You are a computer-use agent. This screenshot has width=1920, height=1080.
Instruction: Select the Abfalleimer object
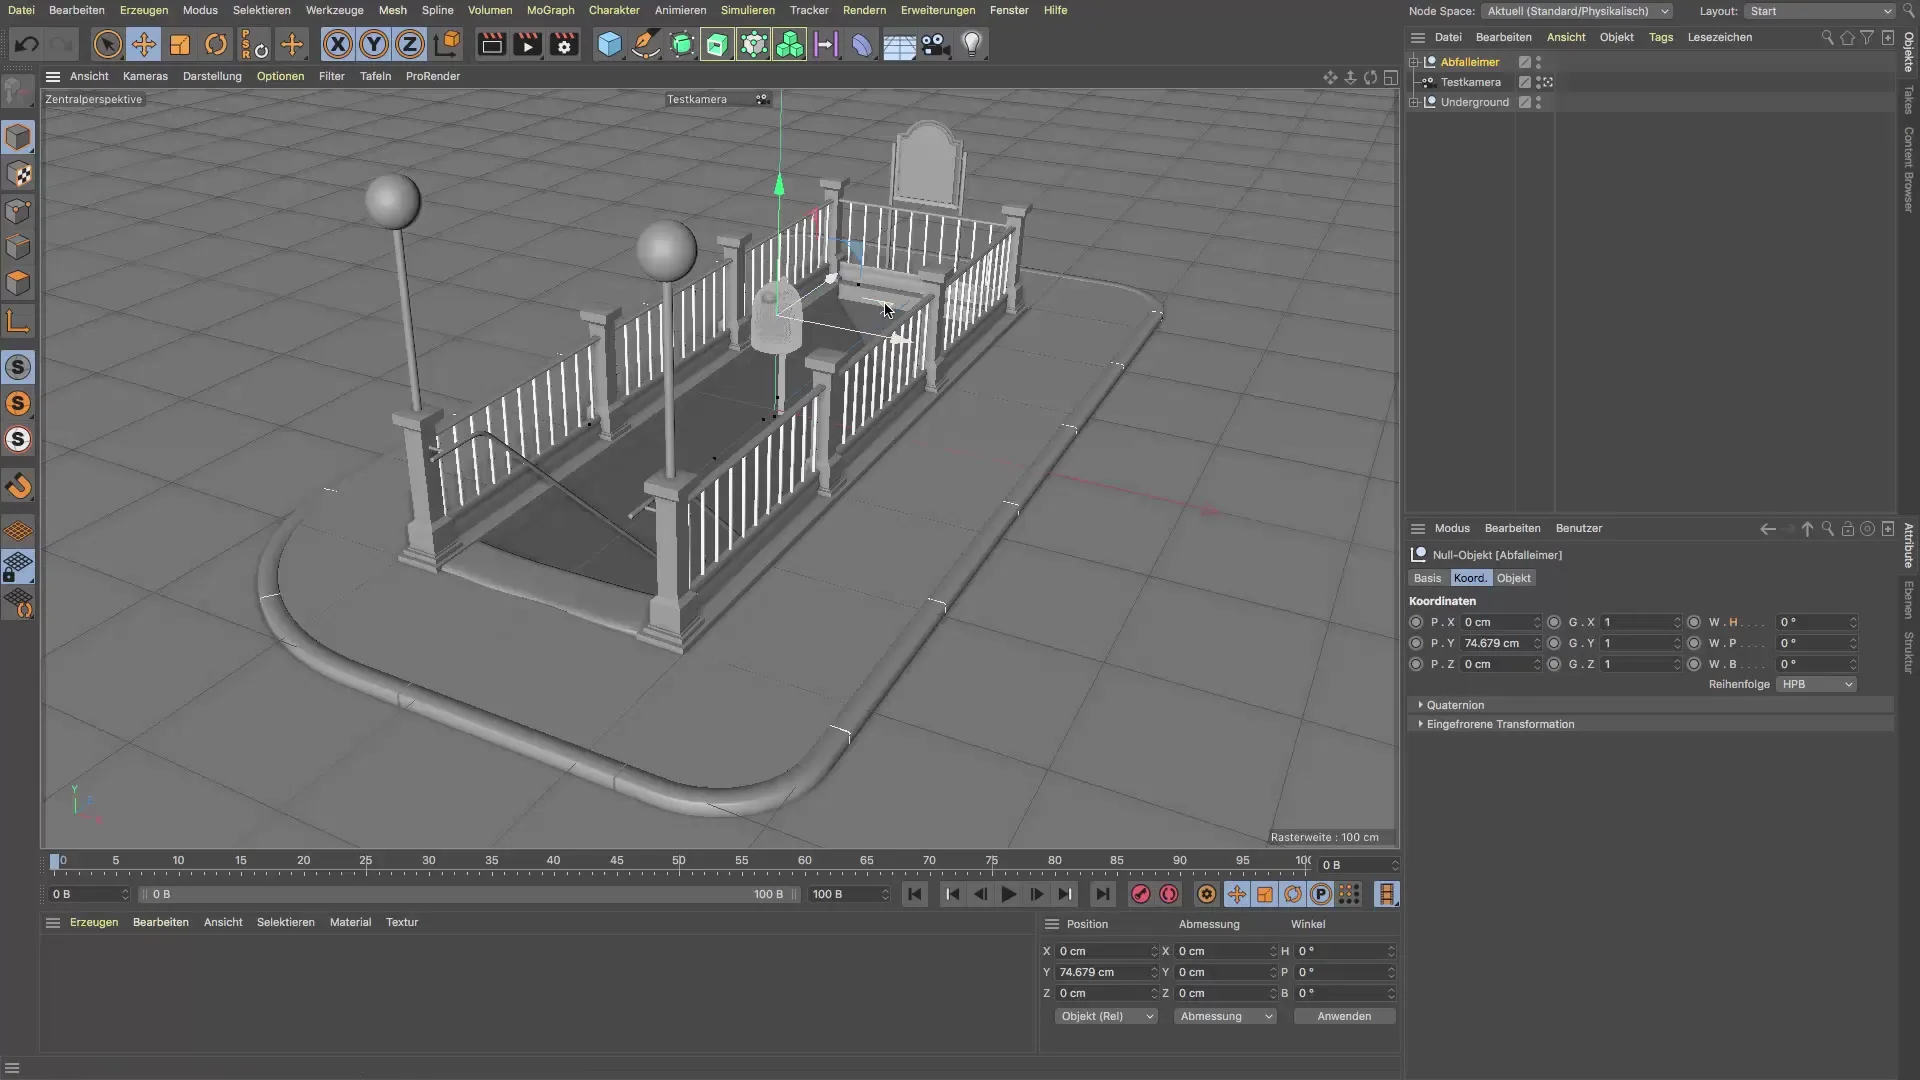coord(1469,62)
